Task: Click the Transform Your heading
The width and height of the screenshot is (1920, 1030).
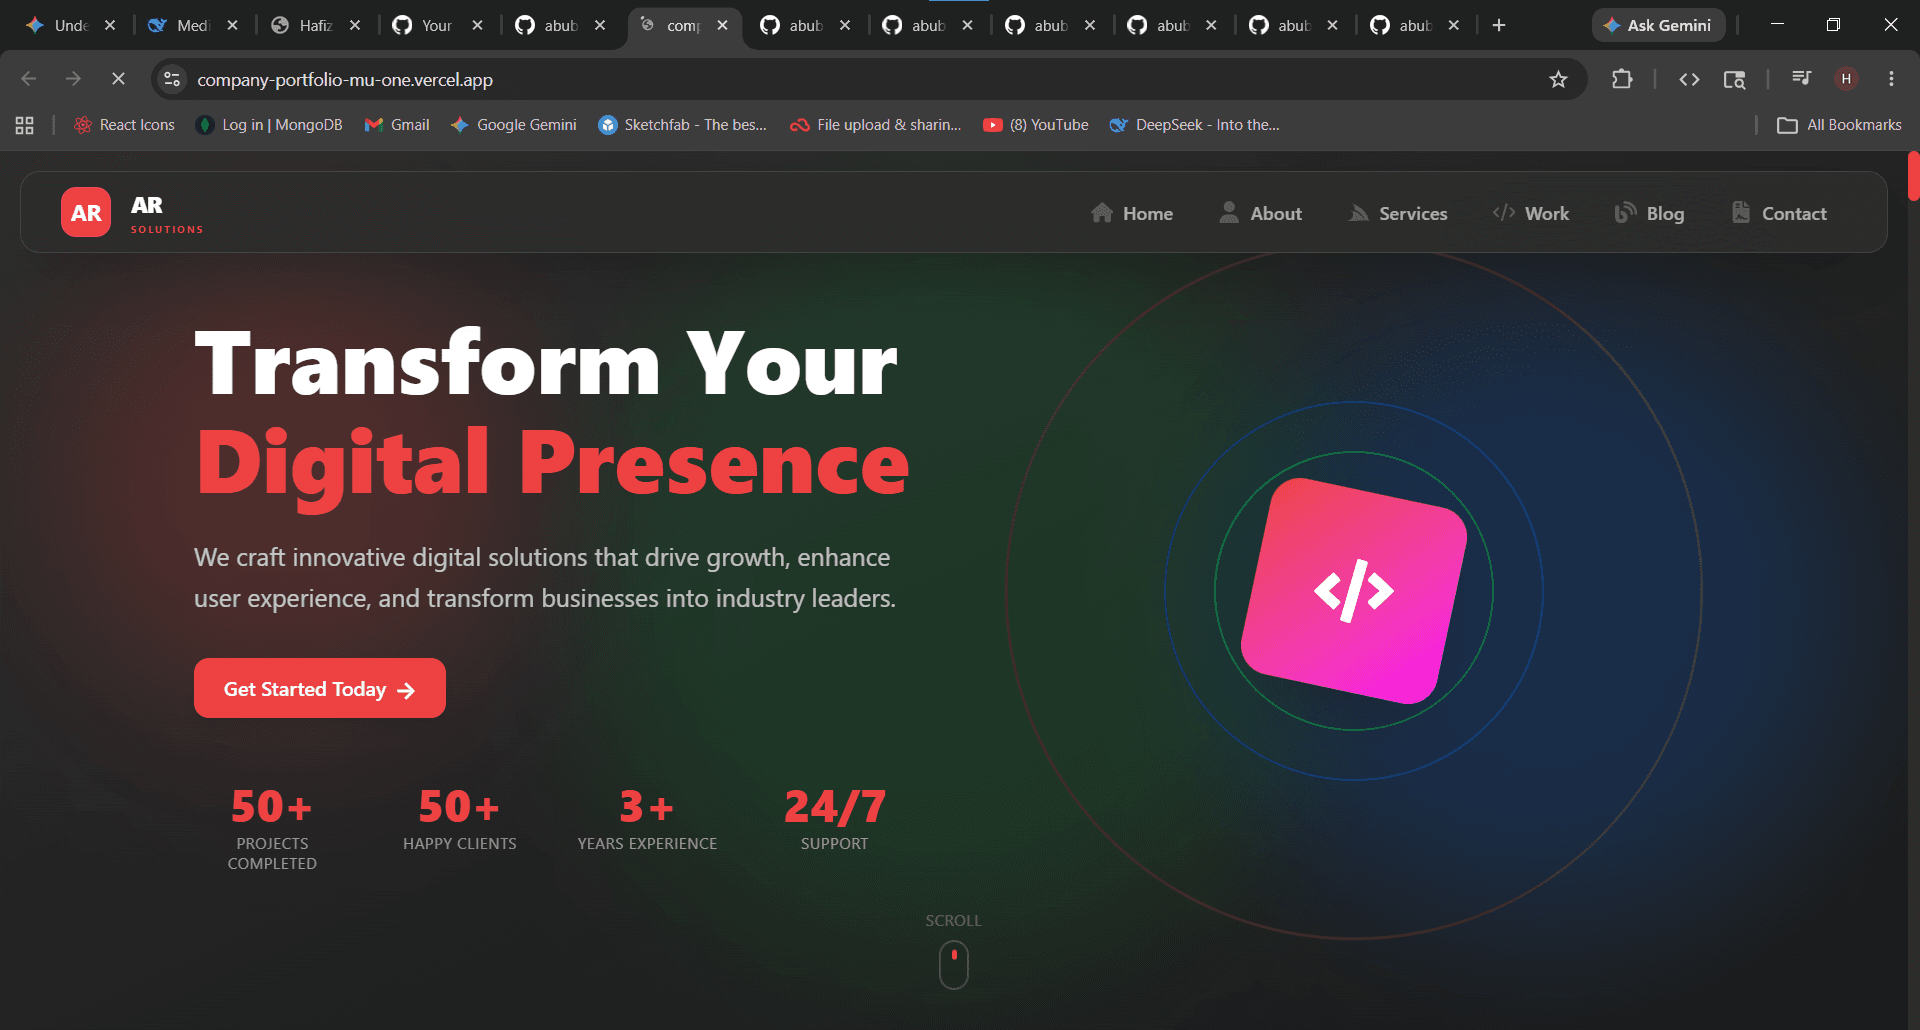Action: click(x=546, y=363)
